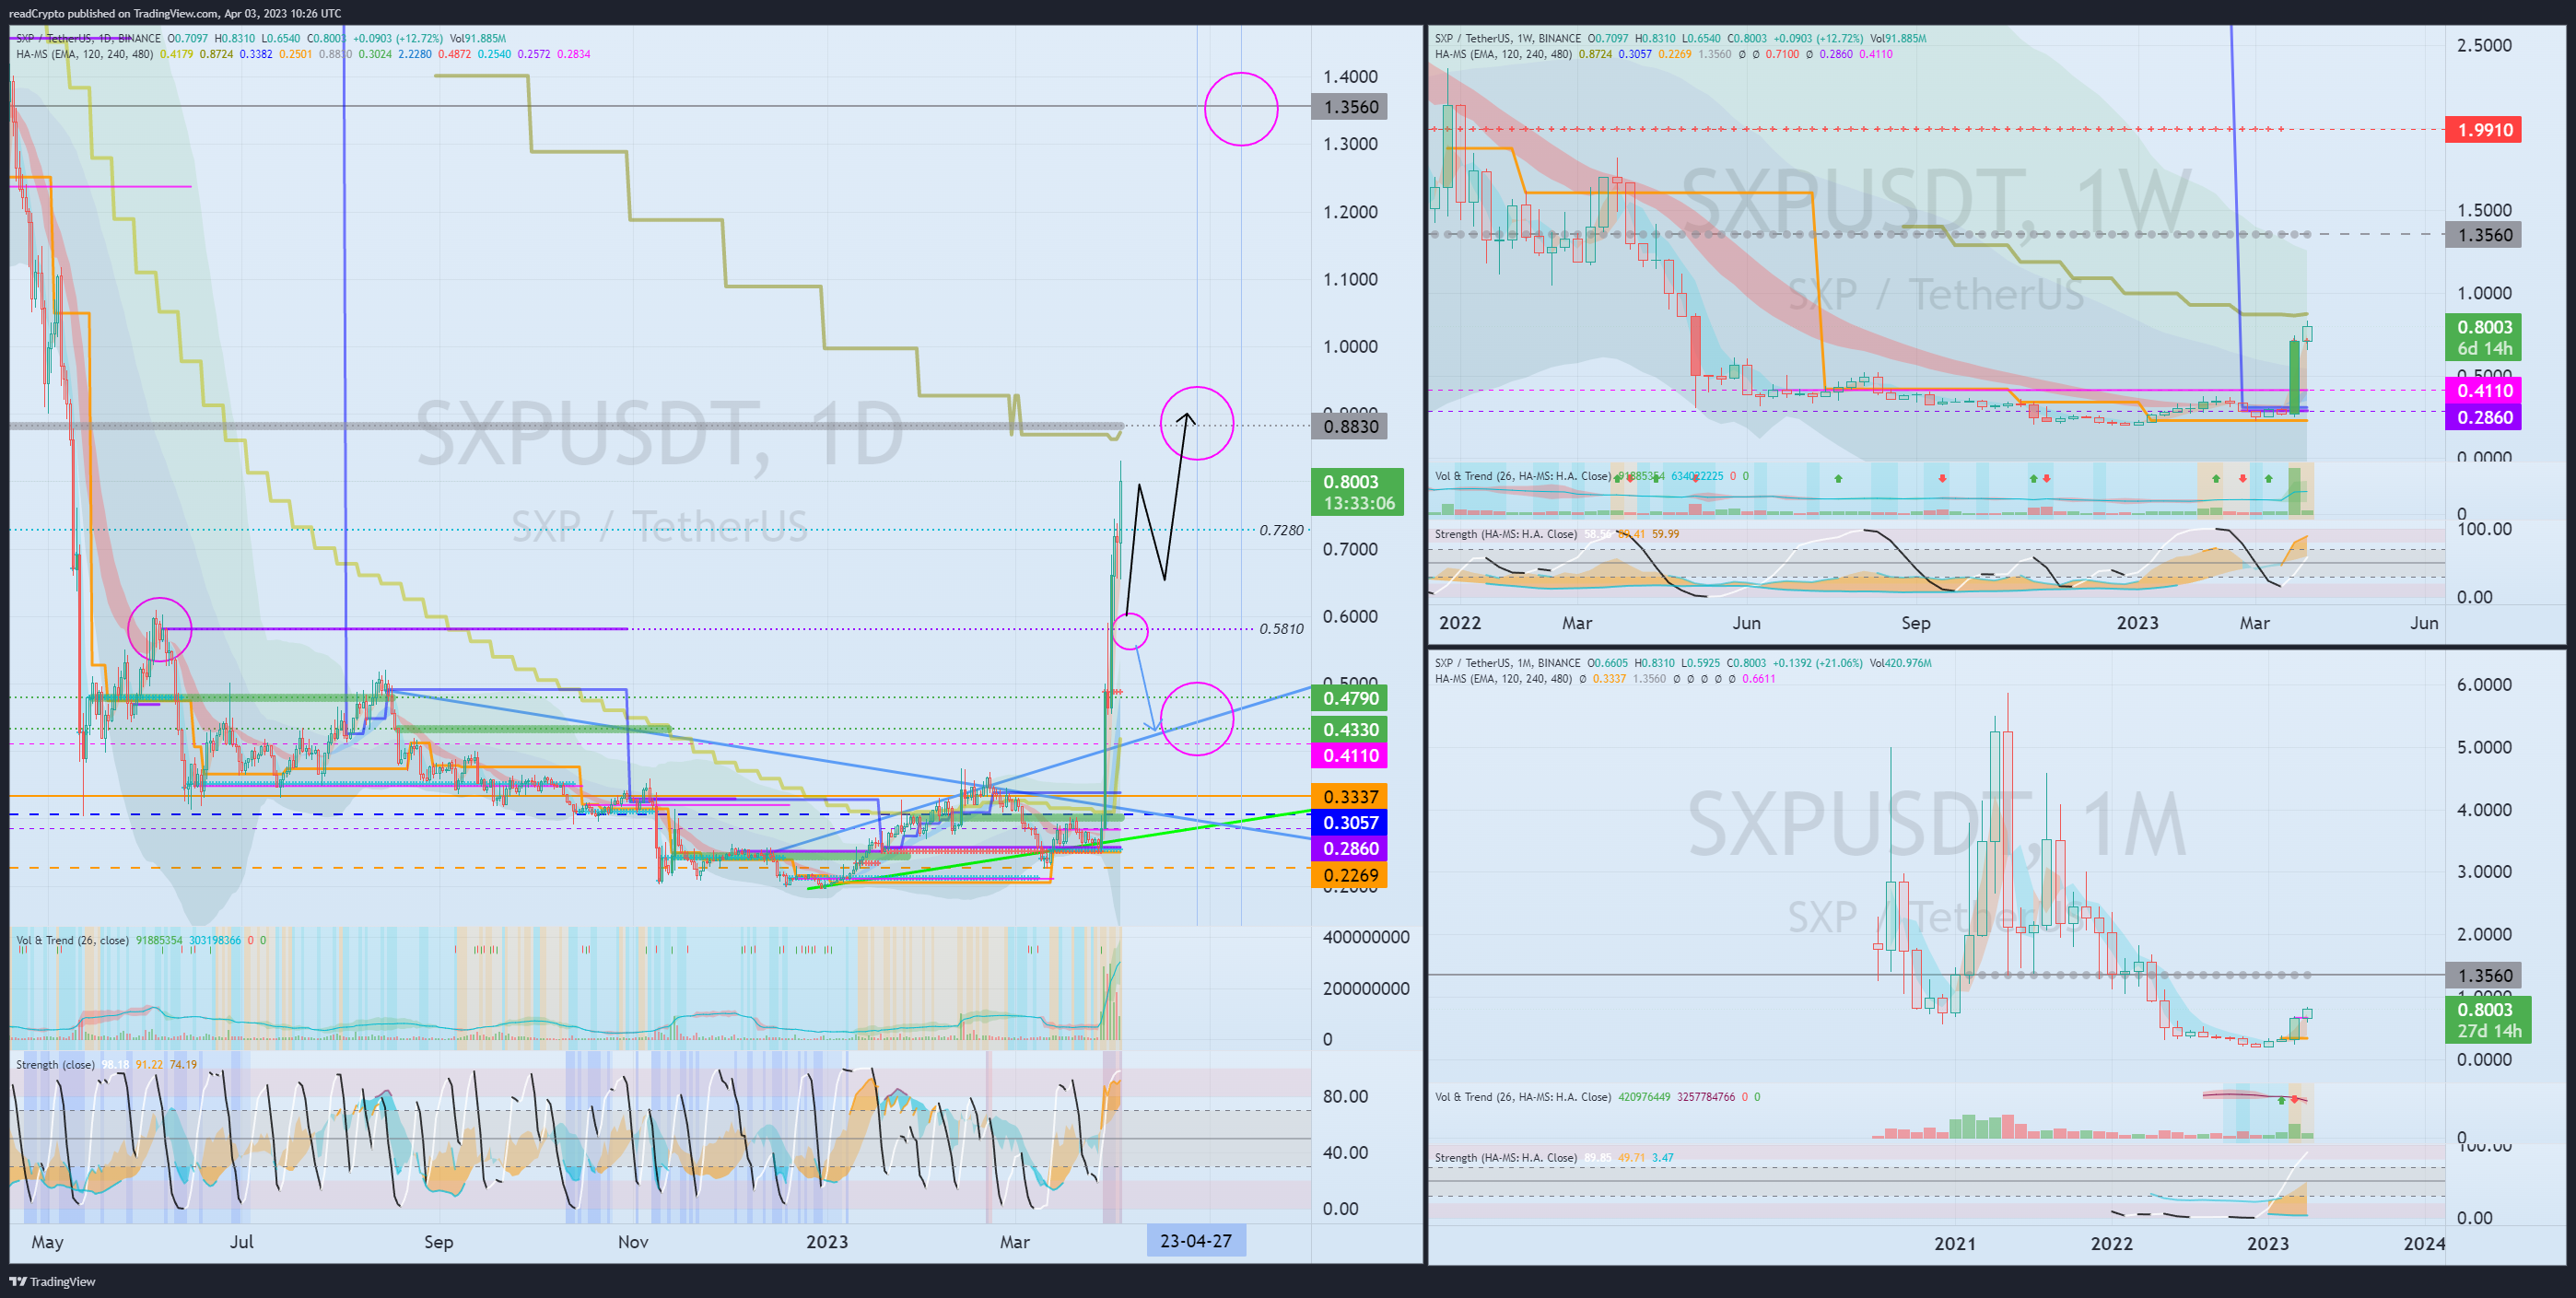The image size is (2576, 1298).
Task: Click the purple 0.2860 label on weekly chart
Action: [x=2484, y=417]
